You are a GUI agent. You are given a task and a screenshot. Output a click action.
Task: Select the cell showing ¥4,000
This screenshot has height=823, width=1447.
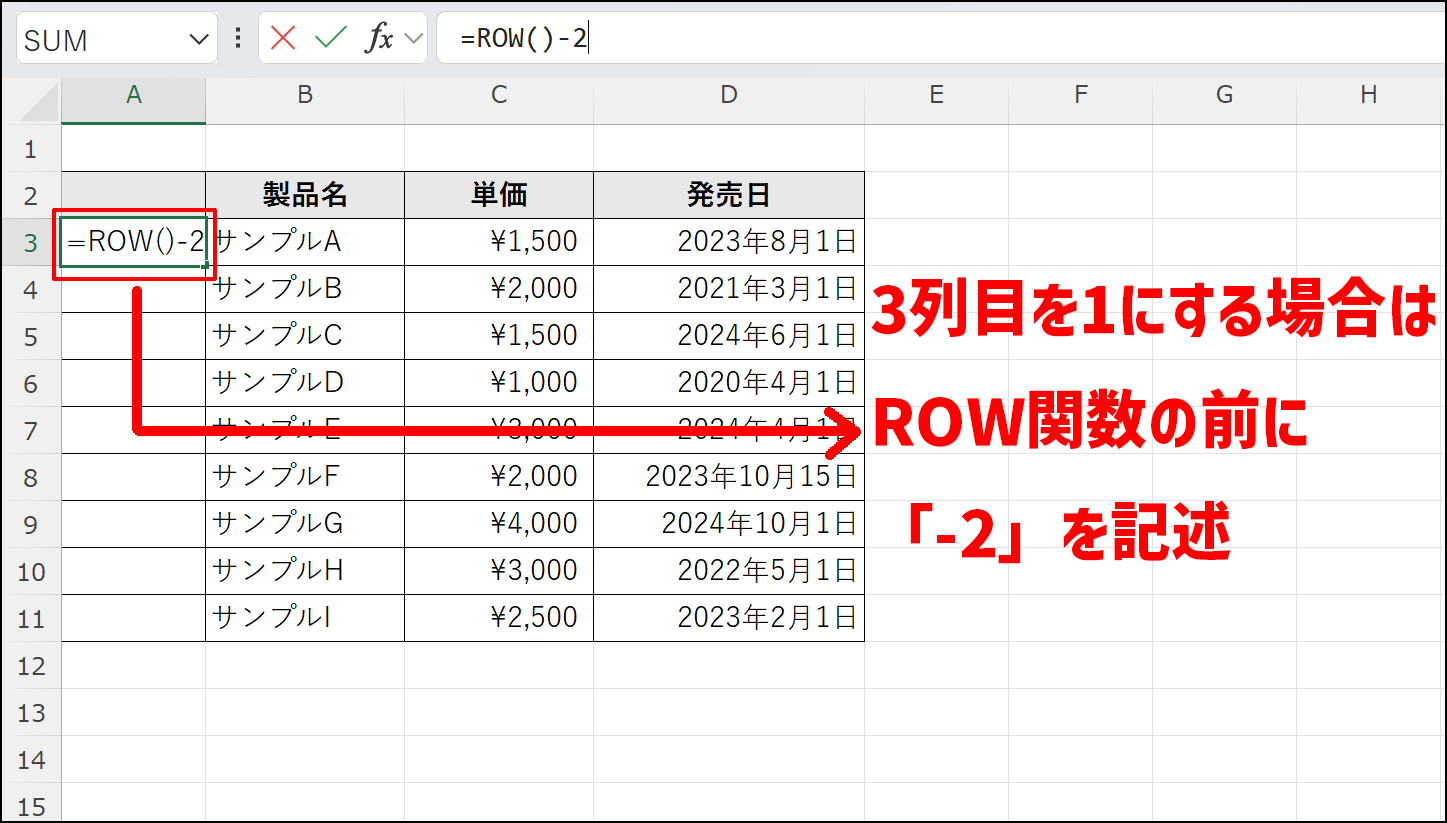tap(498, 524)
